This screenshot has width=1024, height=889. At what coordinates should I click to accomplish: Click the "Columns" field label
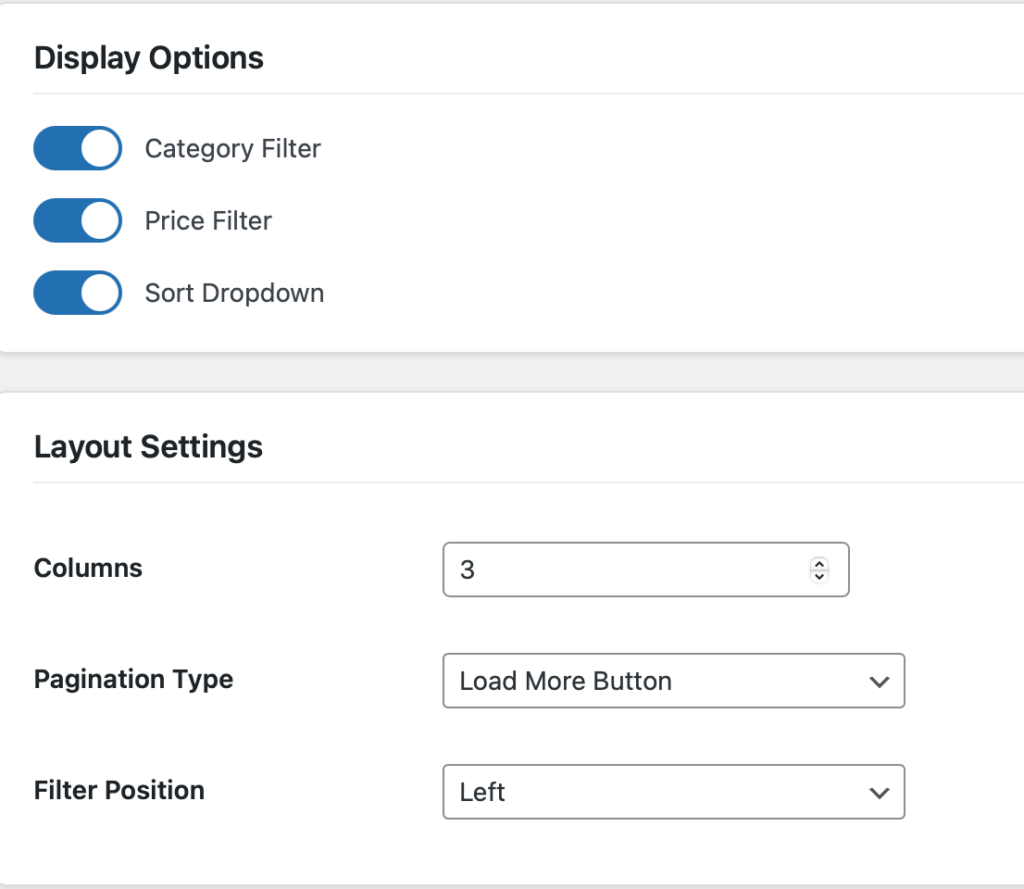point(88,568)
